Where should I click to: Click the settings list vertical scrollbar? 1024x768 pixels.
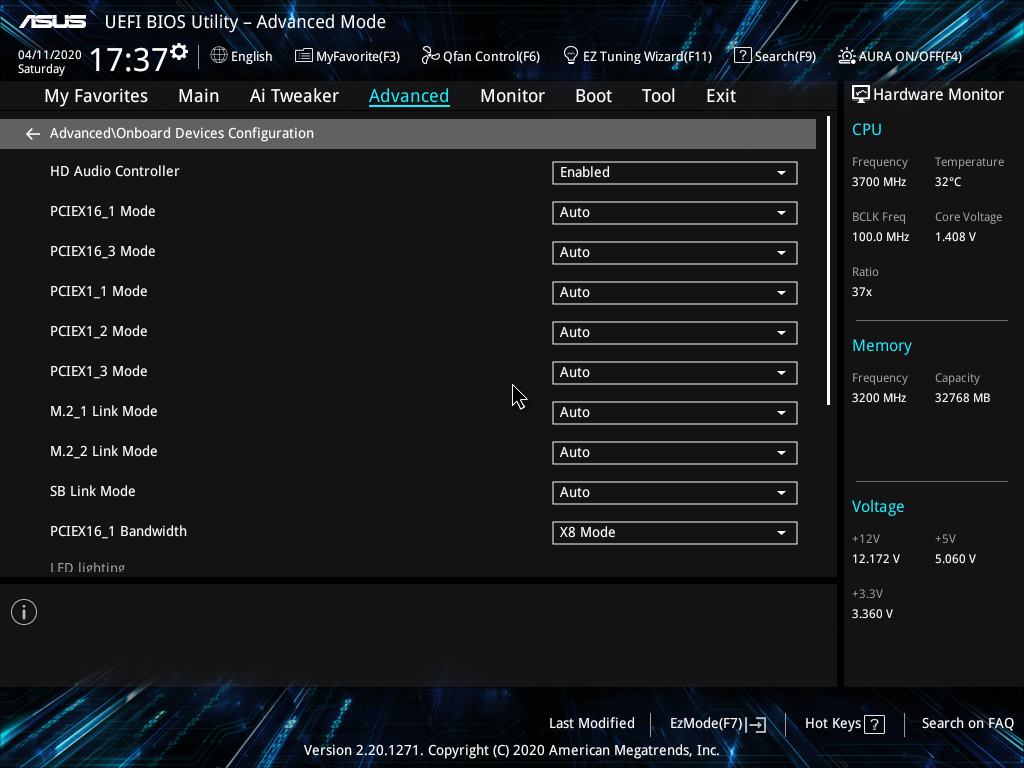coord(828,261)
